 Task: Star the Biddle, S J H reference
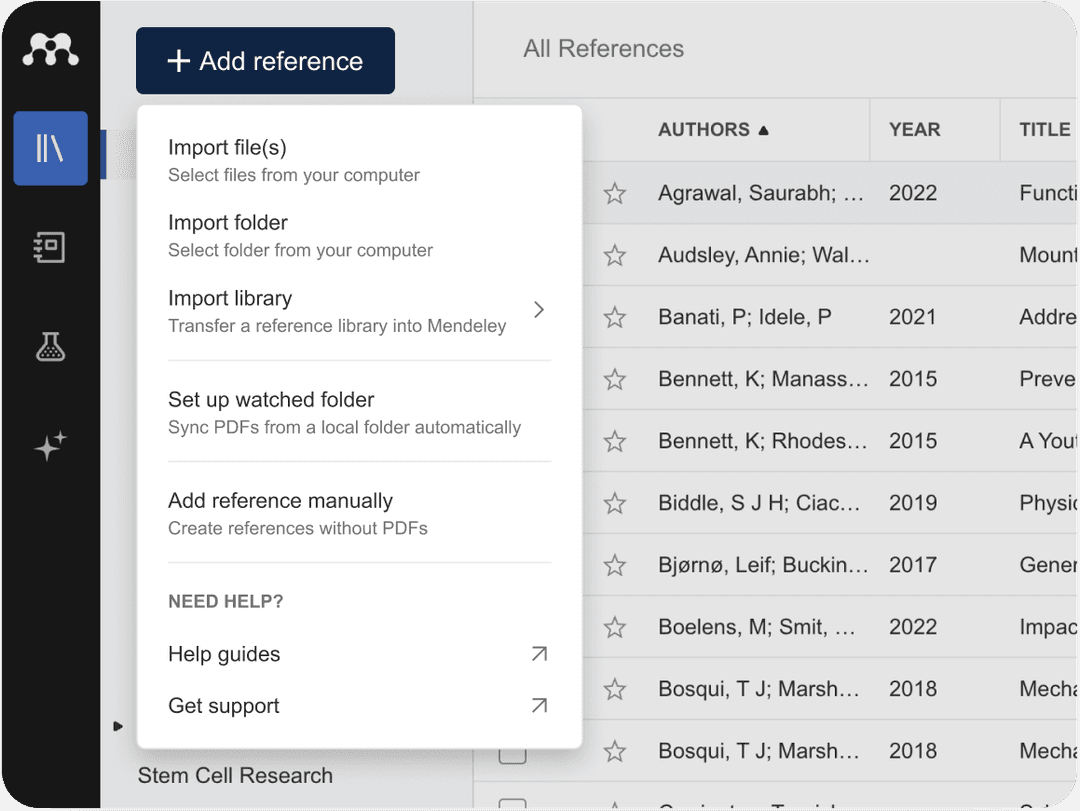coord(614,504)
